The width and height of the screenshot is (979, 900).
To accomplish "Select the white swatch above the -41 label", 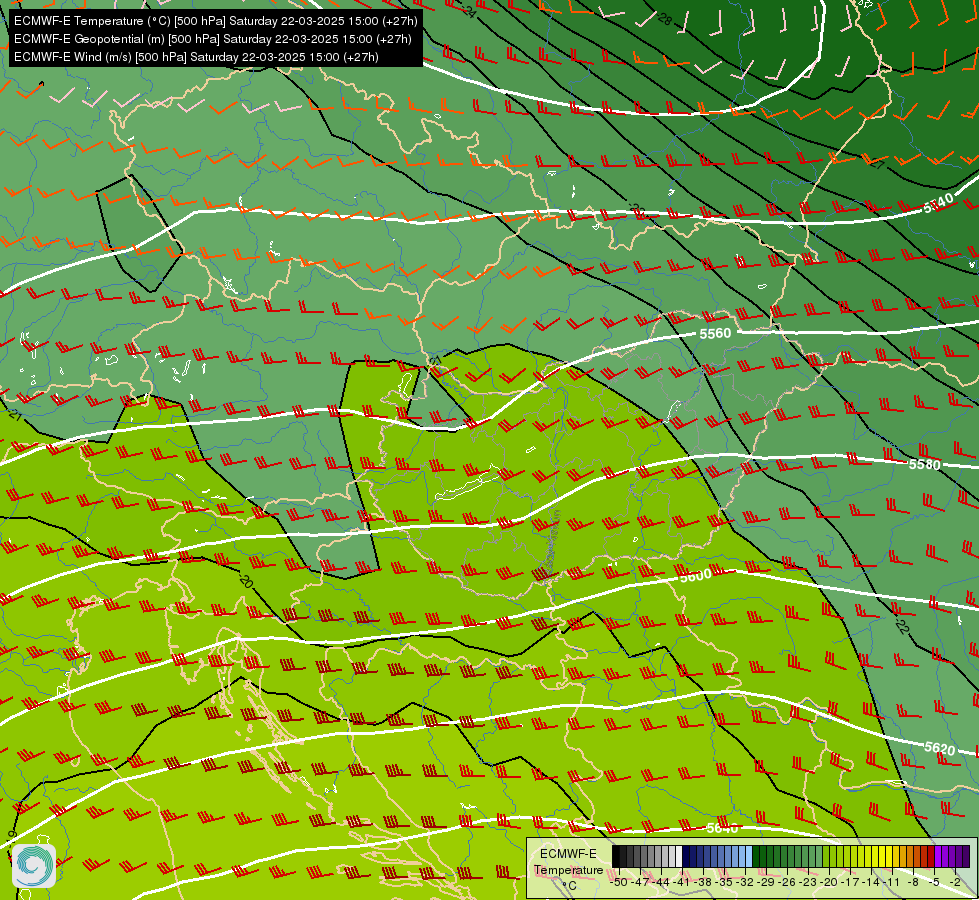I will click(679, 856).
